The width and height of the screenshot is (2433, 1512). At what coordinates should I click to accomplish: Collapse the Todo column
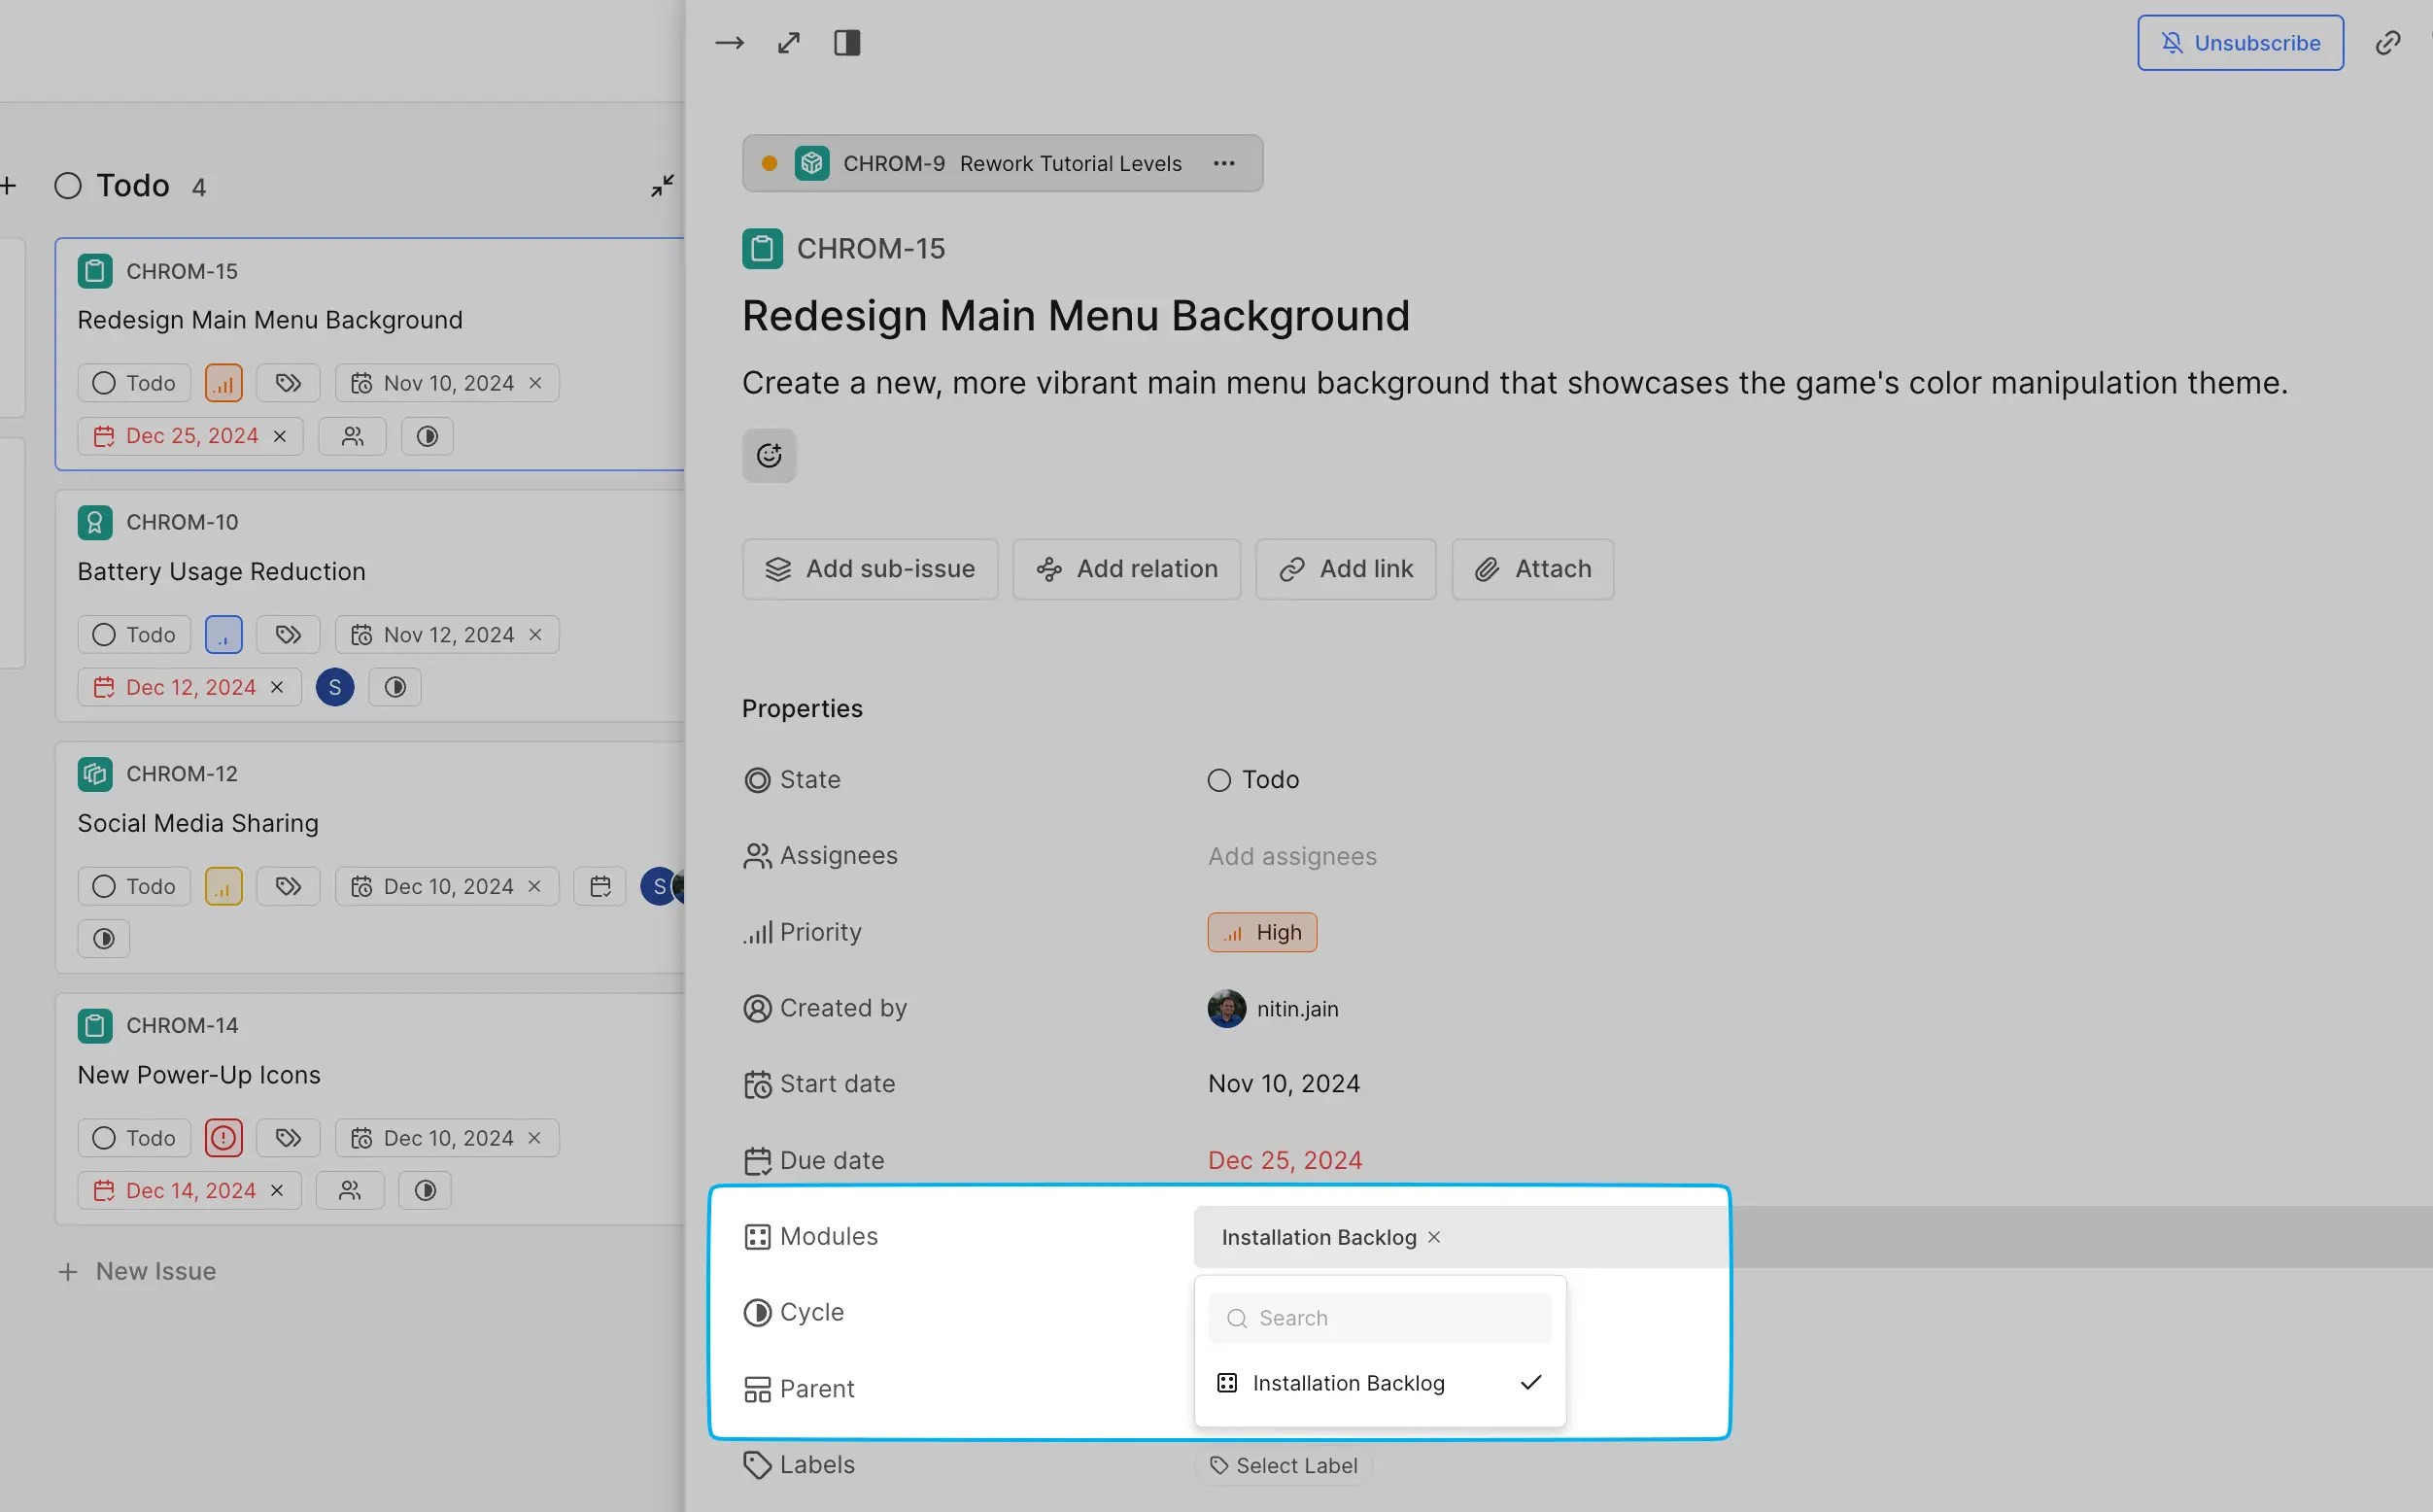pos(662,186)
